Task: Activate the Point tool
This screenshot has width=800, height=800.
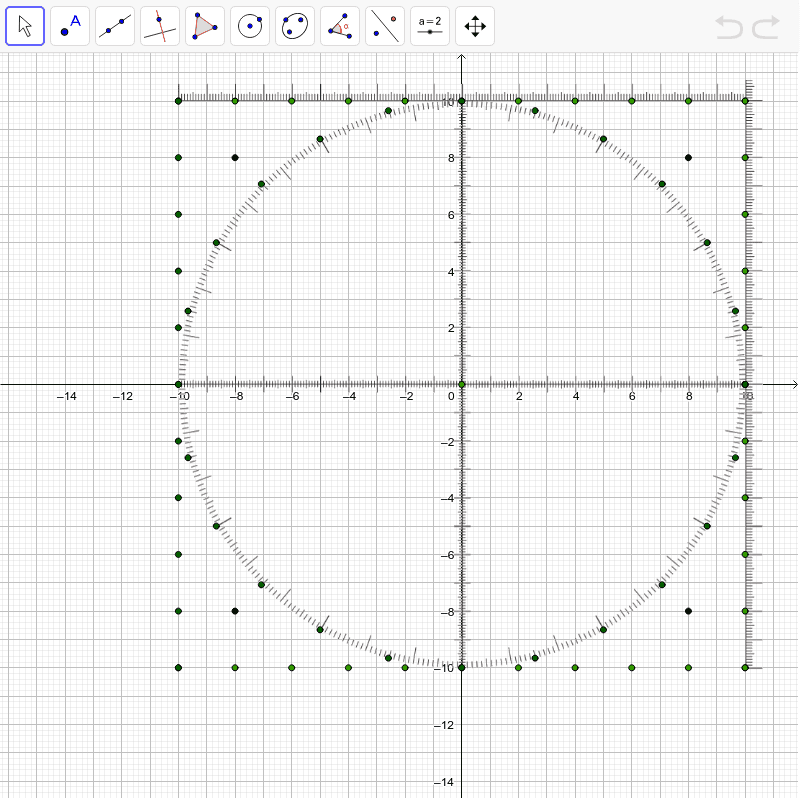Action: click(x=69, y=25)
